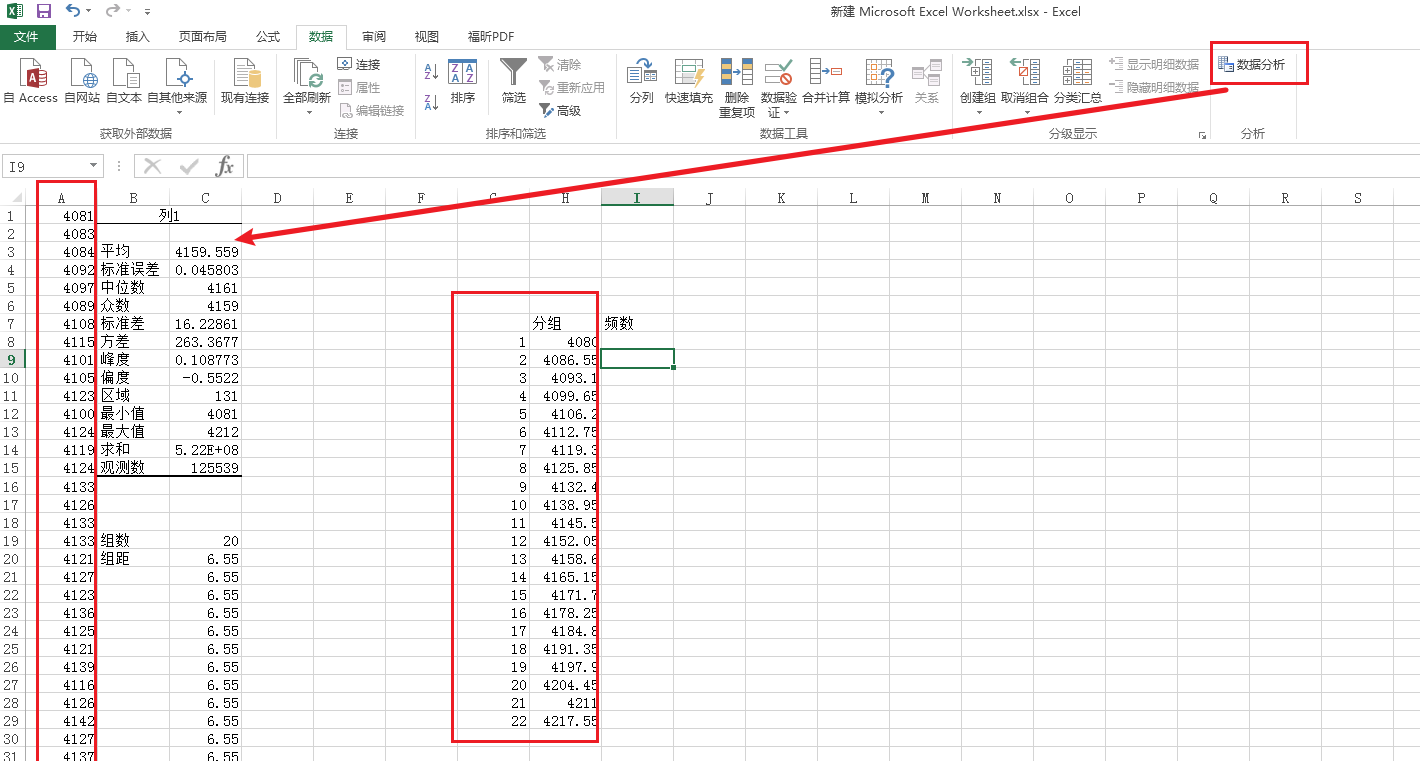1420x761 pixels.
Task: Expand Refresh All (全部刷新) dropdown
Action: (x=307, y=112)
